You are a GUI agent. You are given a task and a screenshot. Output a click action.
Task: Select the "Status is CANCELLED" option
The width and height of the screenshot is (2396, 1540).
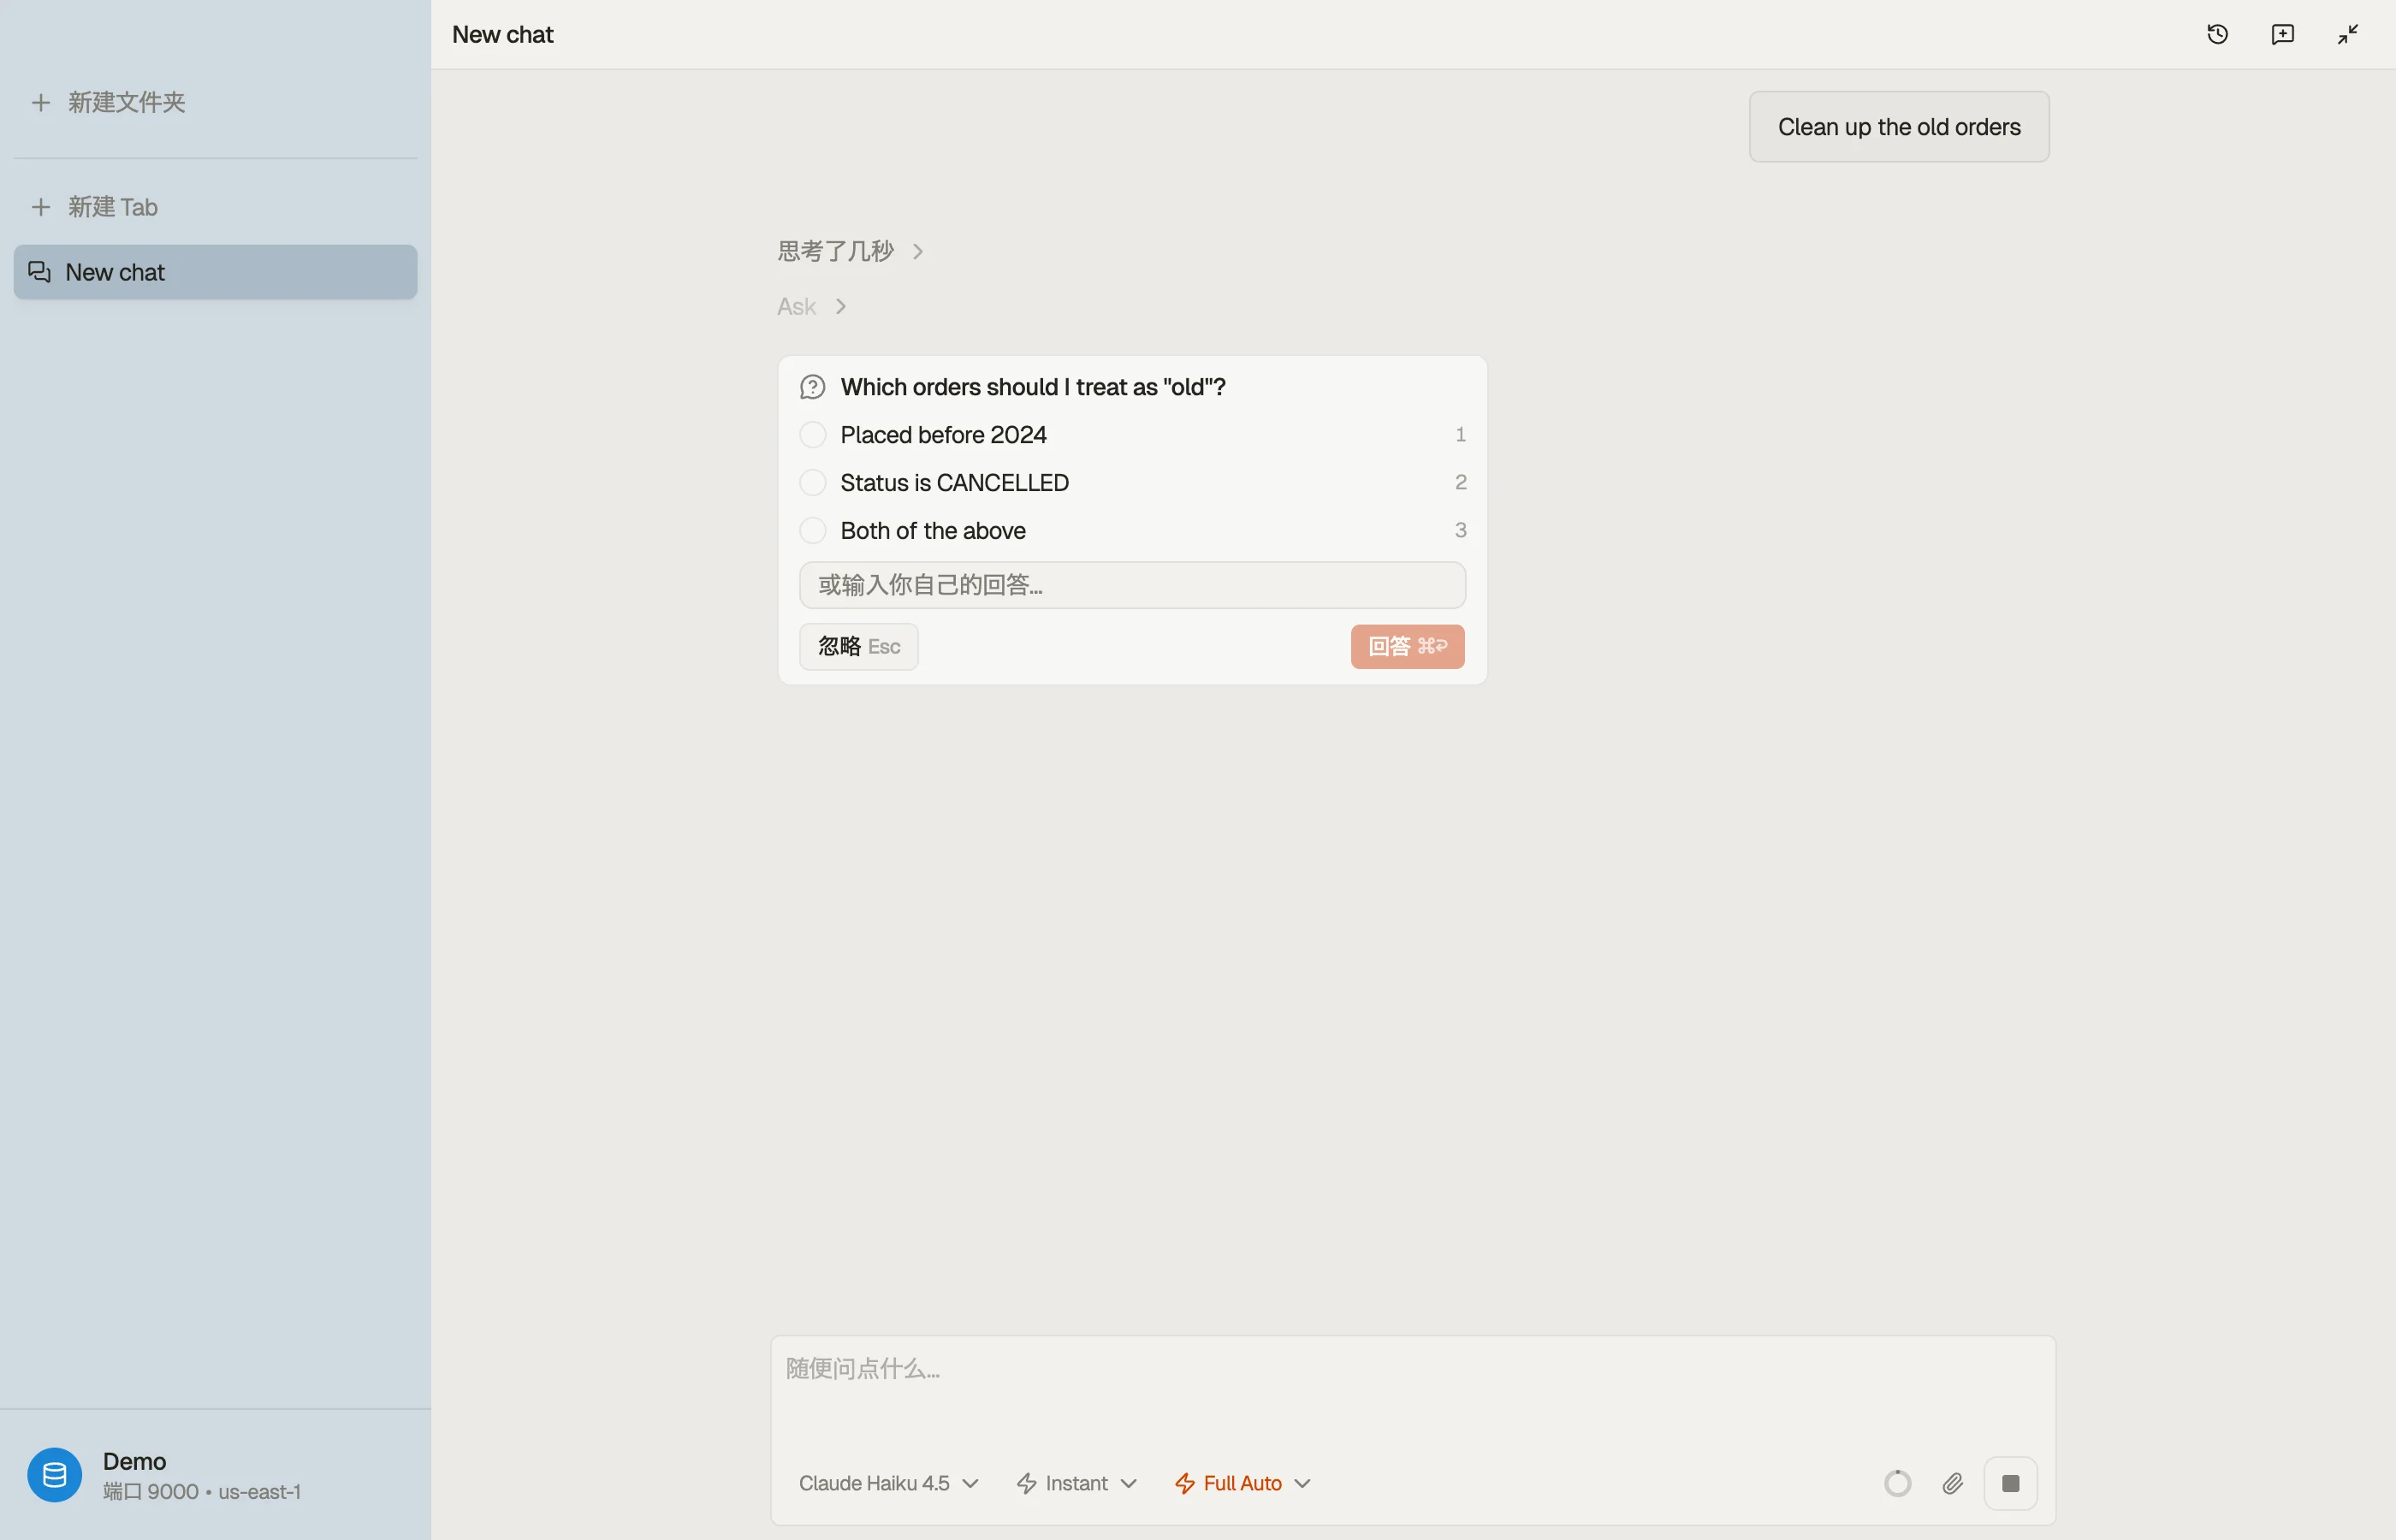click(1132, 483)
